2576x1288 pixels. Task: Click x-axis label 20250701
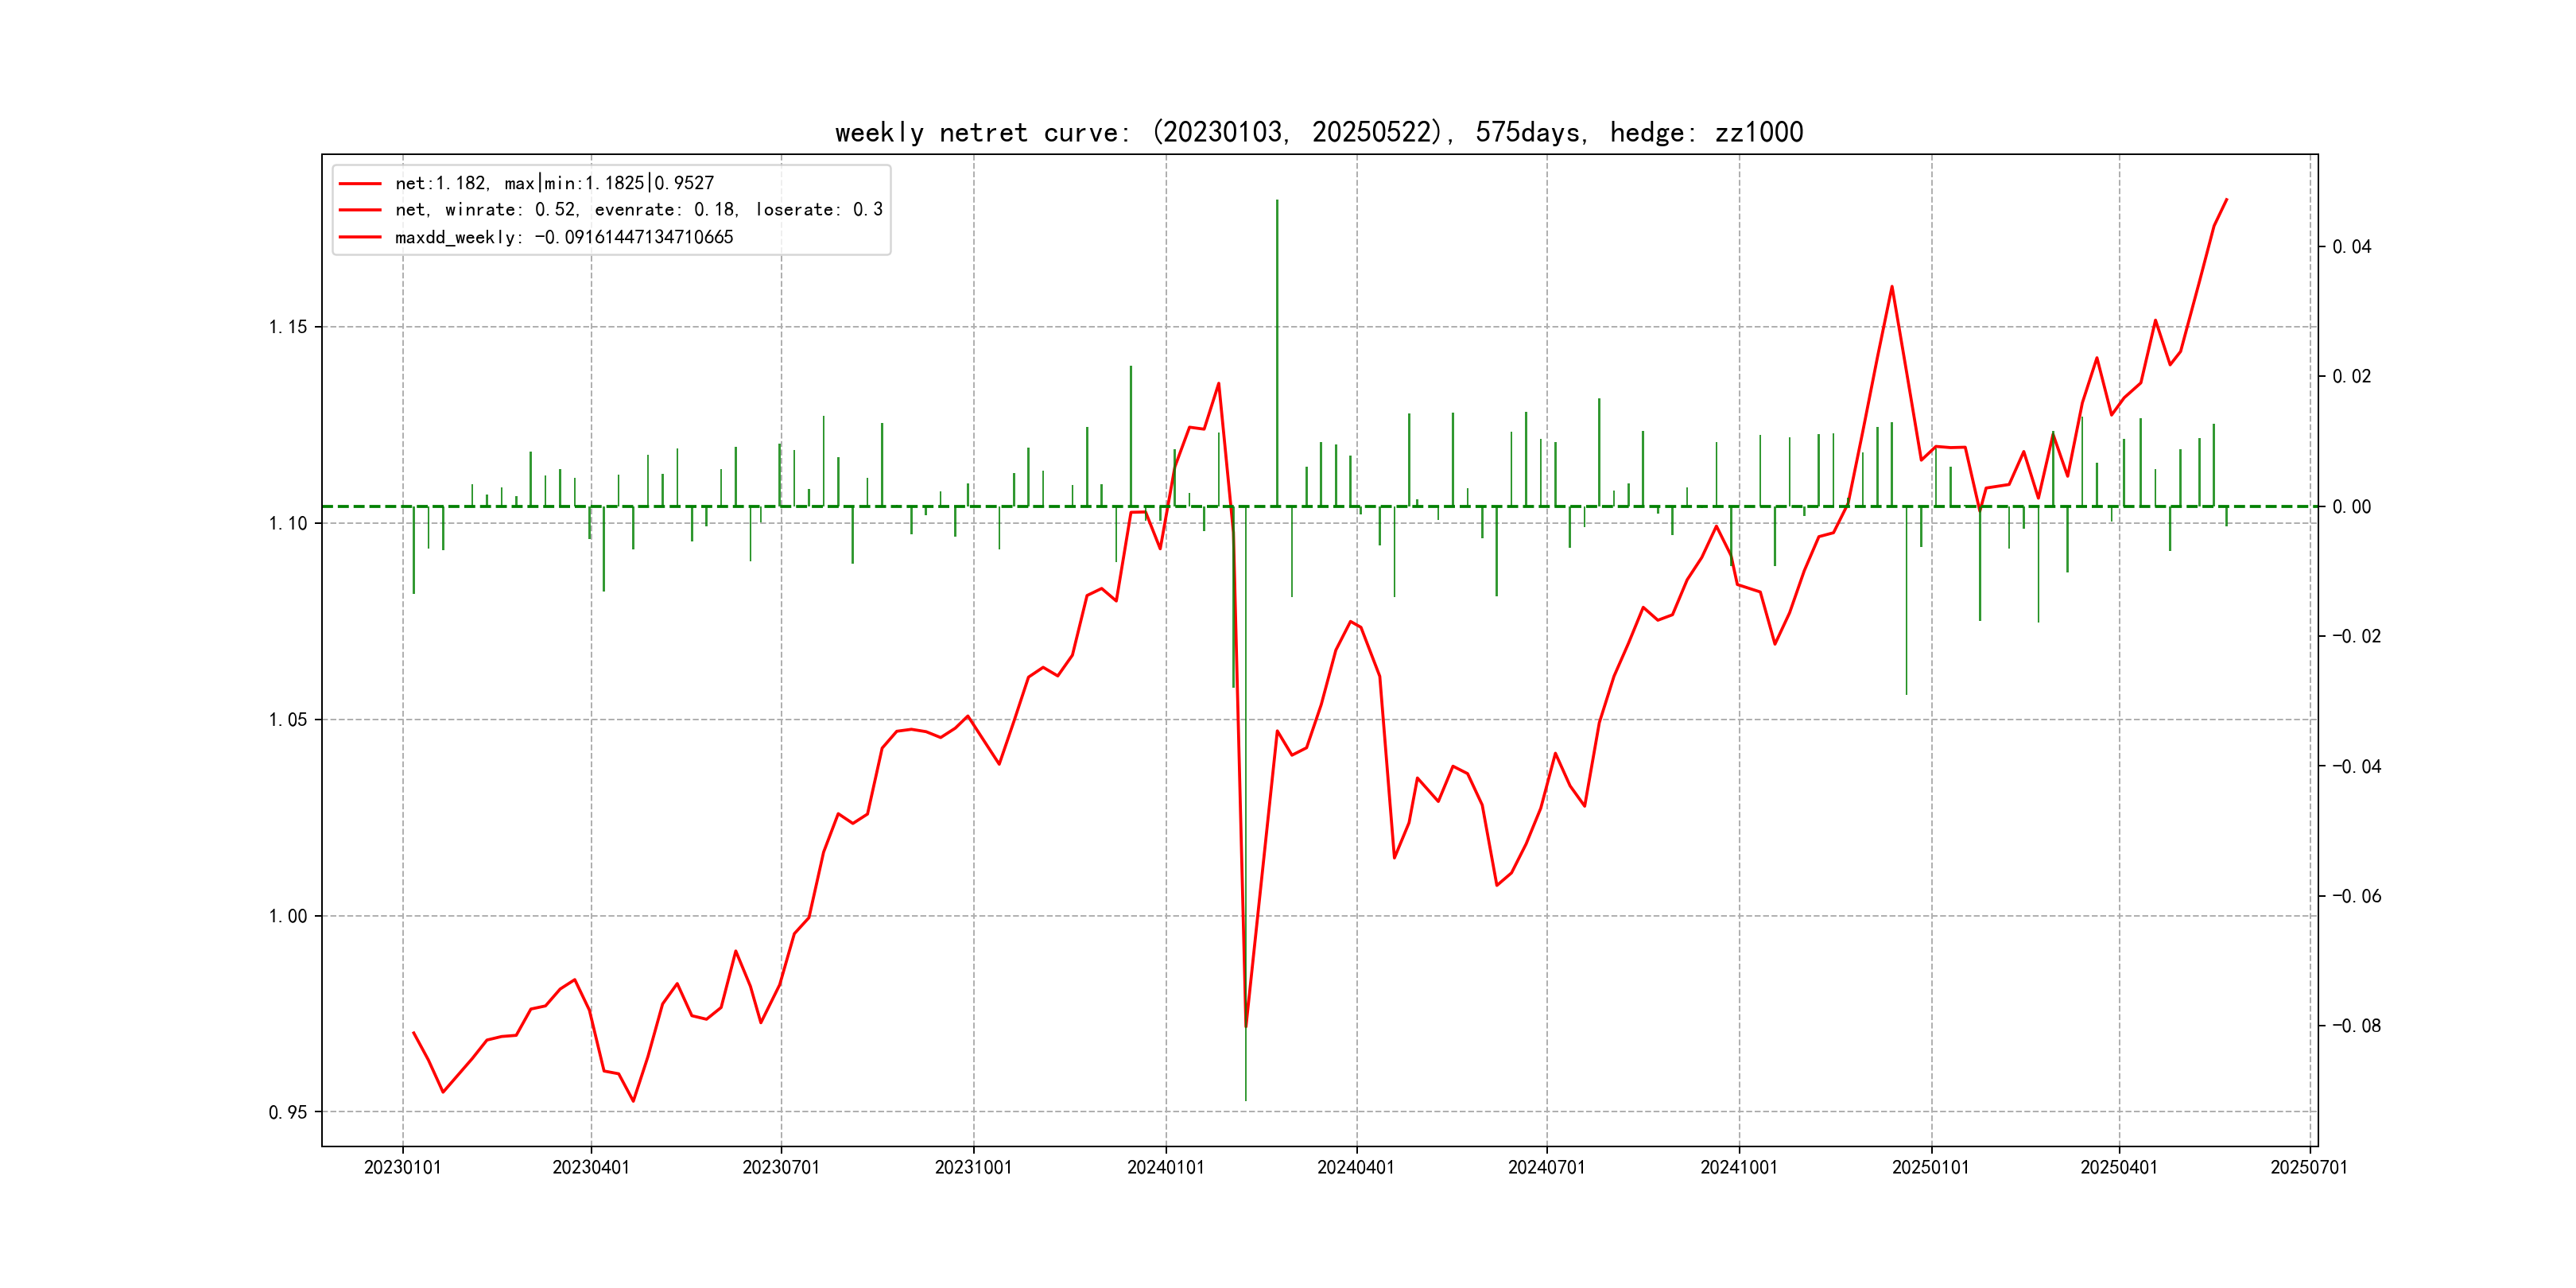tap(2308, 1167)
